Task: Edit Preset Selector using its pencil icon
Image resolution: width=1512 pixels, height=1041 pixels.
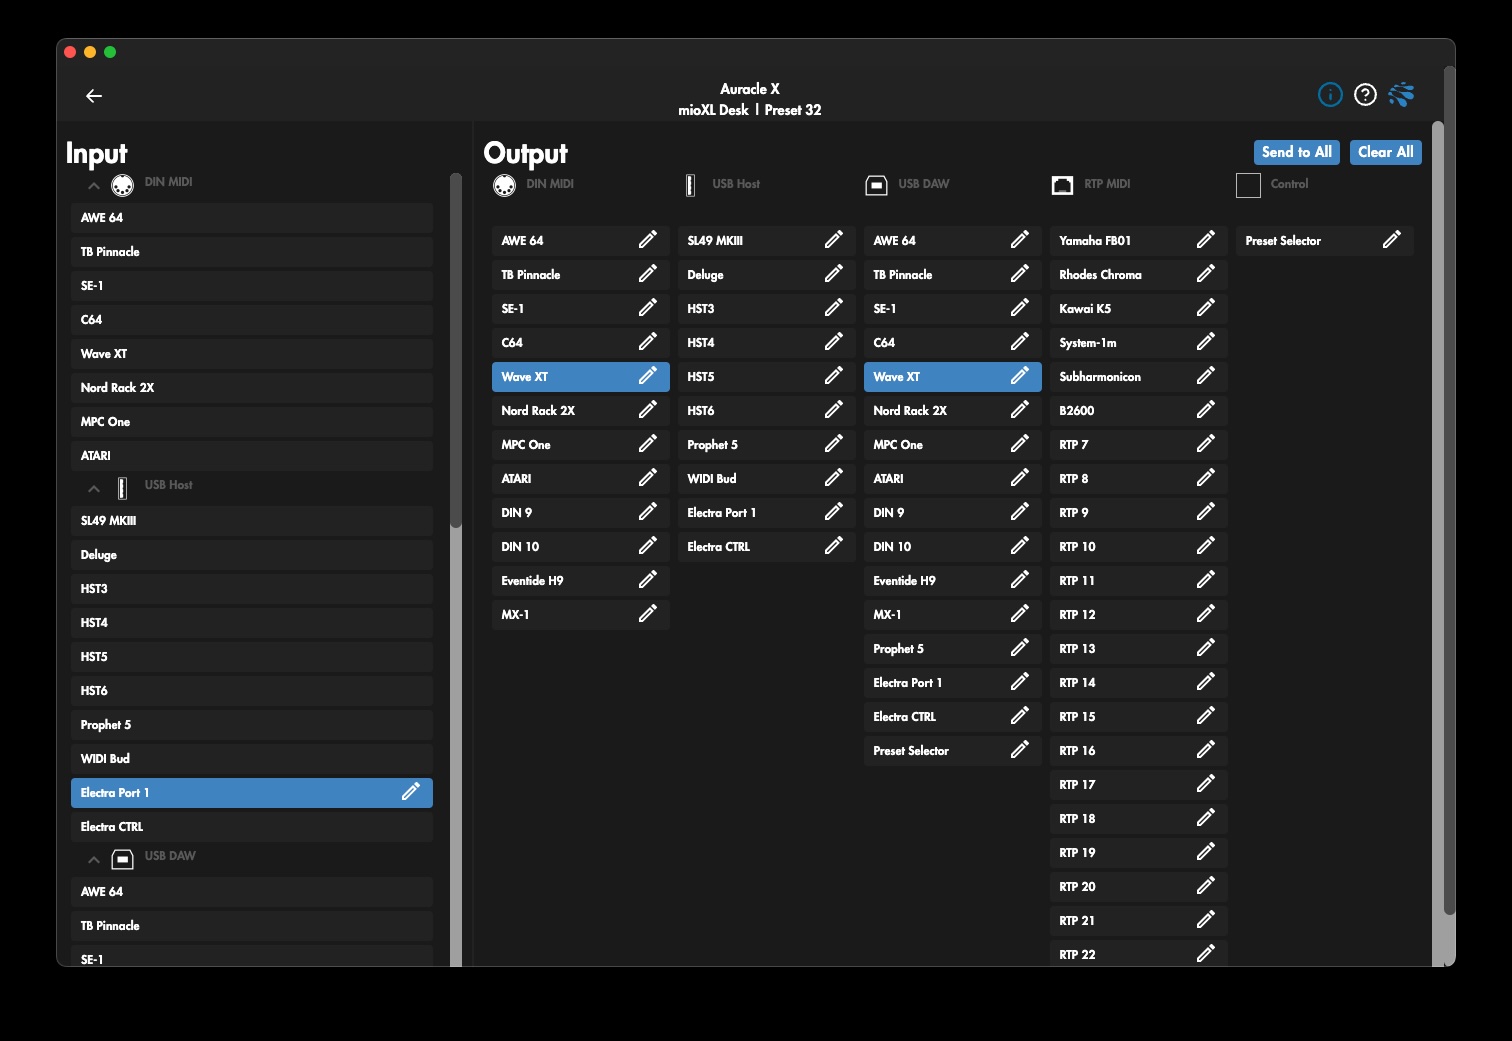Action: pos(1392,240)
